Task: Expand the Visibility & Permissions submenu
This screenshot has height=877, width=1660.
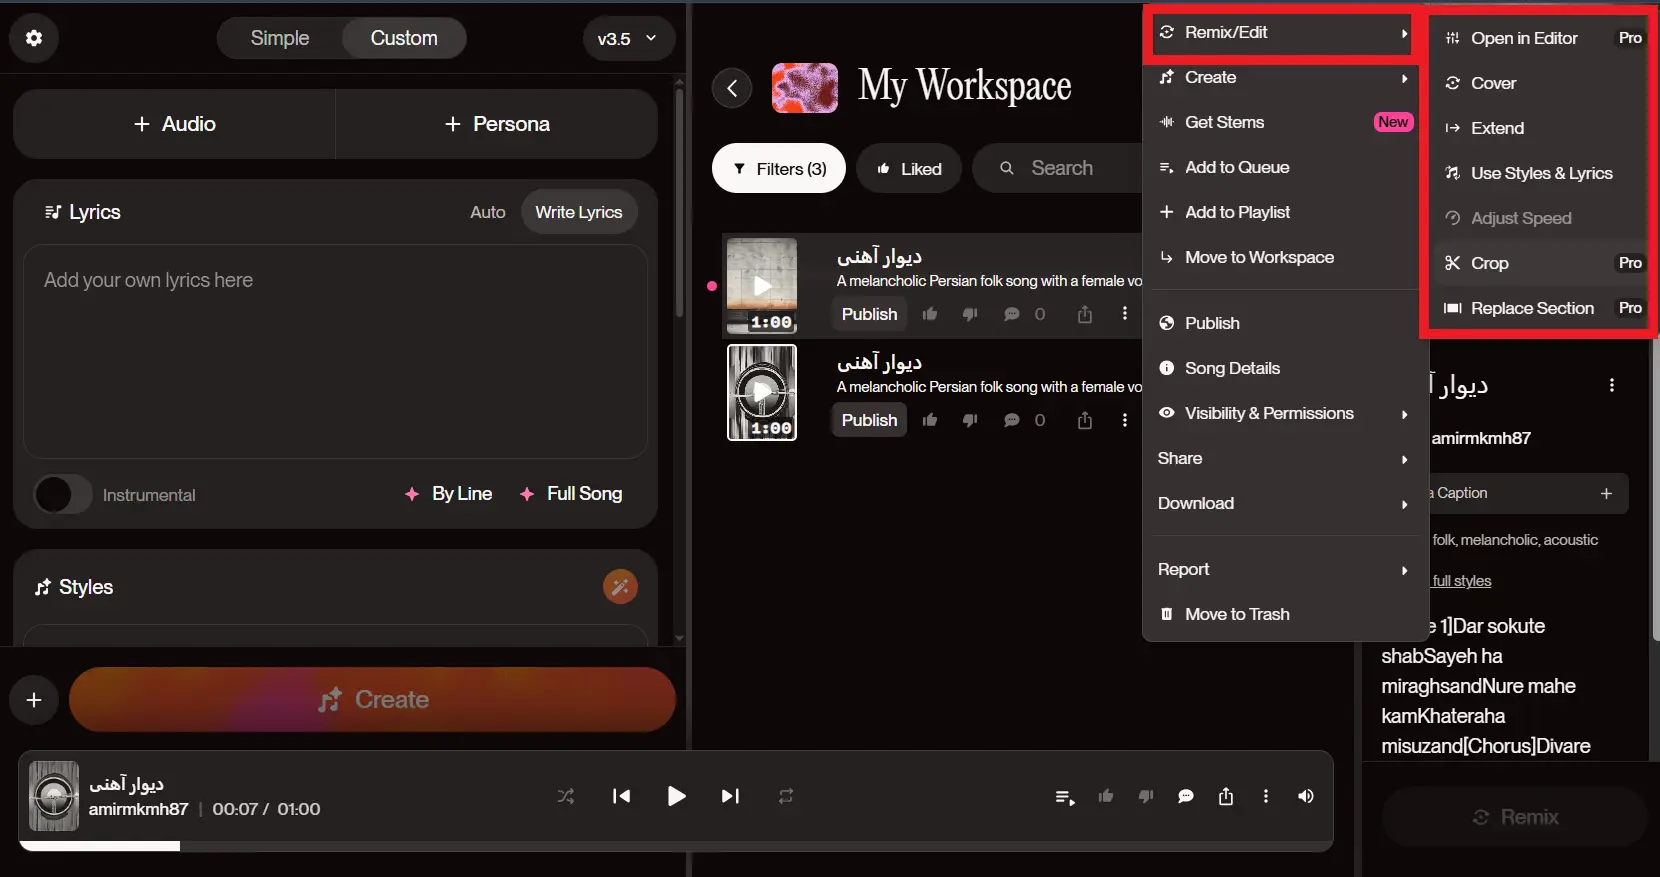Action: point(1283,414)
